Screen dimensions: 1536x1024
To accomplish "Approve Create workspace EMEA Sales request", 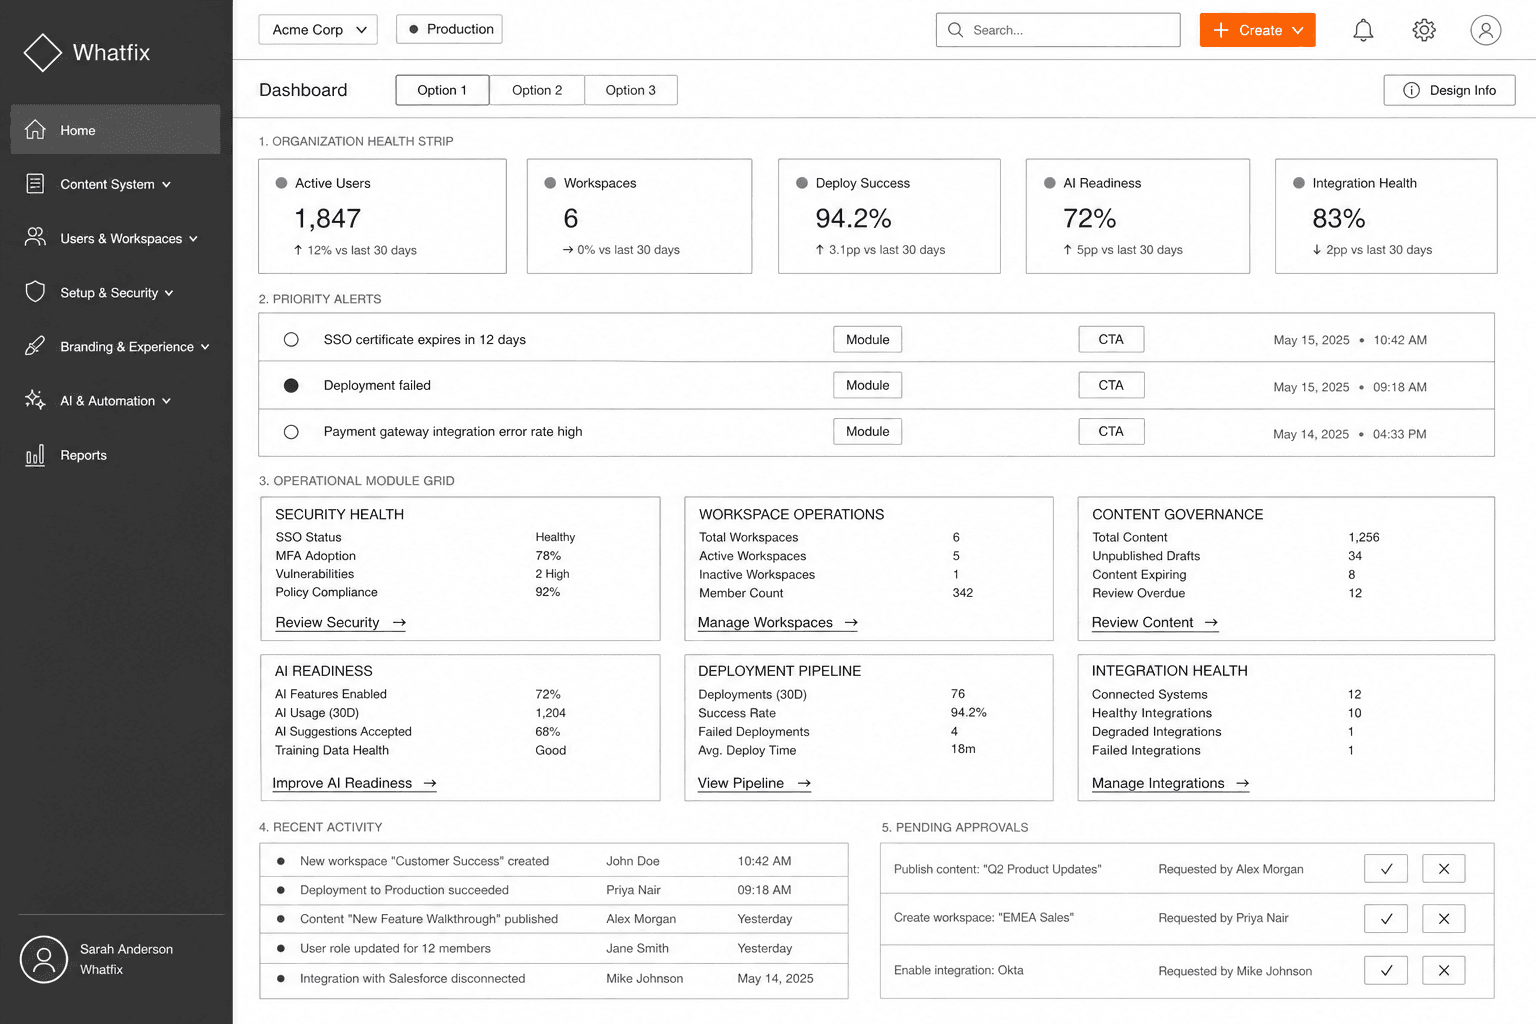I will coord(1386,918).
